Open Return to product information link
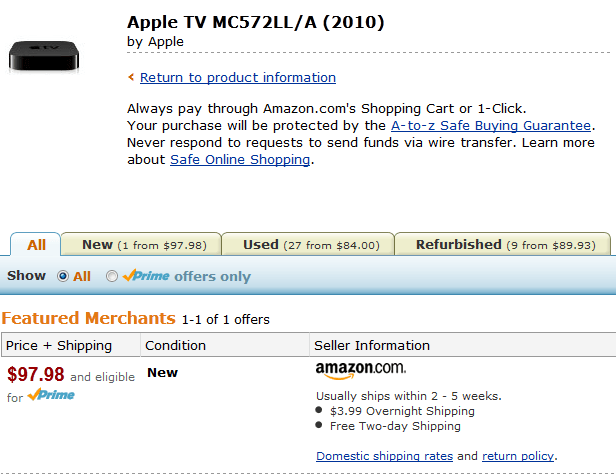Viewport: 616px width, 475px height. coord(238,77)
